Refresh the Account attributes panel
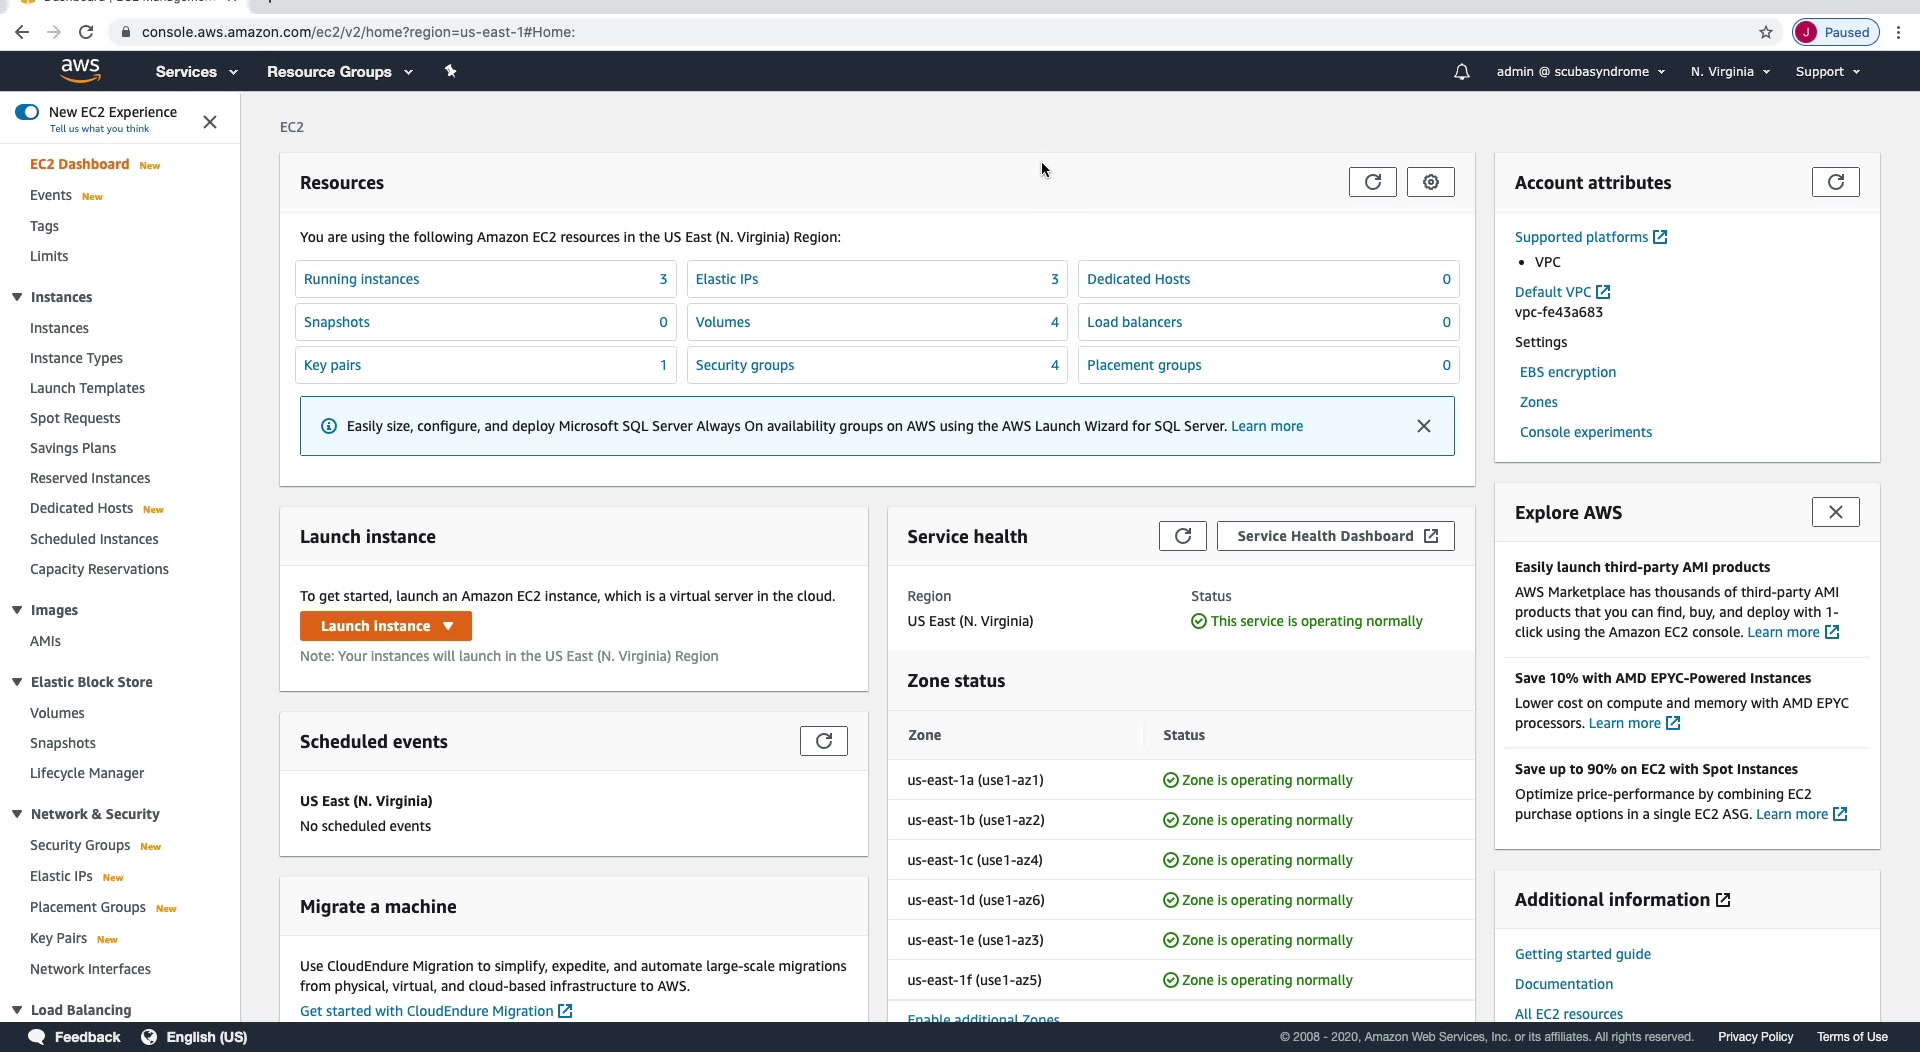Image resolution: width=1920 pixels, height=1052 pixels. 1835,182
